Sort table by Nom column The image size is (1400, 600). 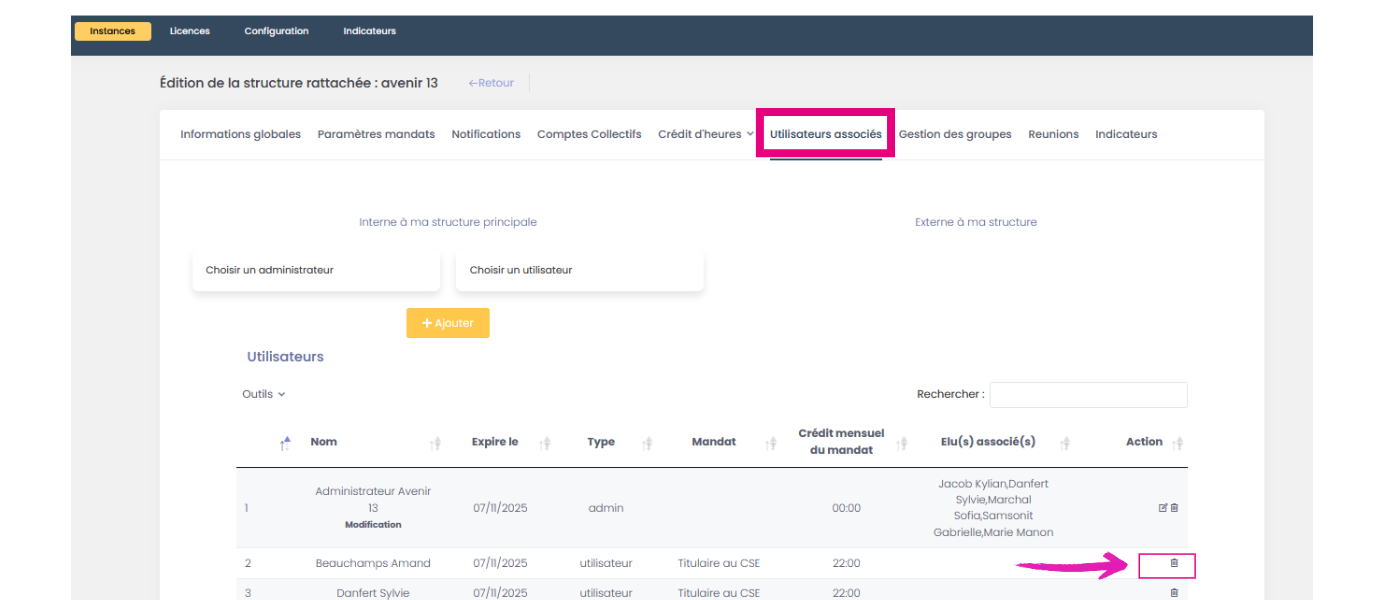tap(435, 443)
